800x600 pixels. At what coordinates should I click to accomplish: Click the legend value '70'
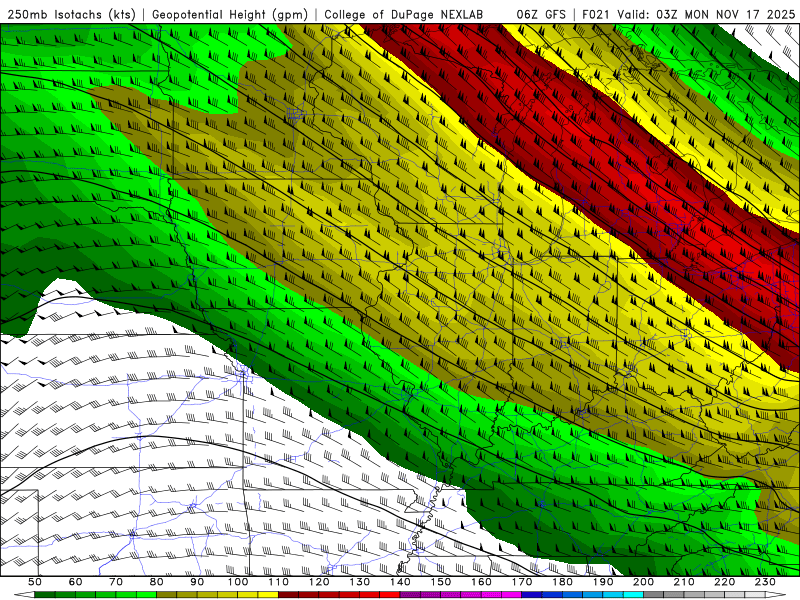pos(116,582)
